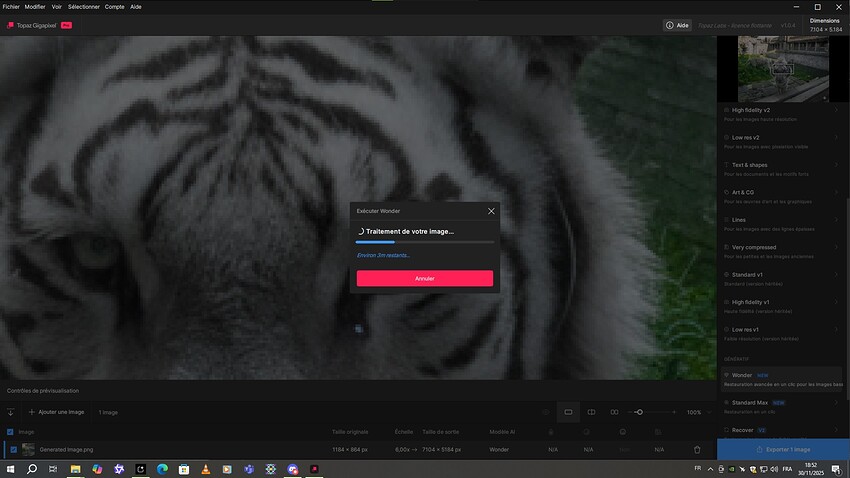Cancel processing with the Annuler button
This screenshot has width=850, height=478.
coord(424,279)
